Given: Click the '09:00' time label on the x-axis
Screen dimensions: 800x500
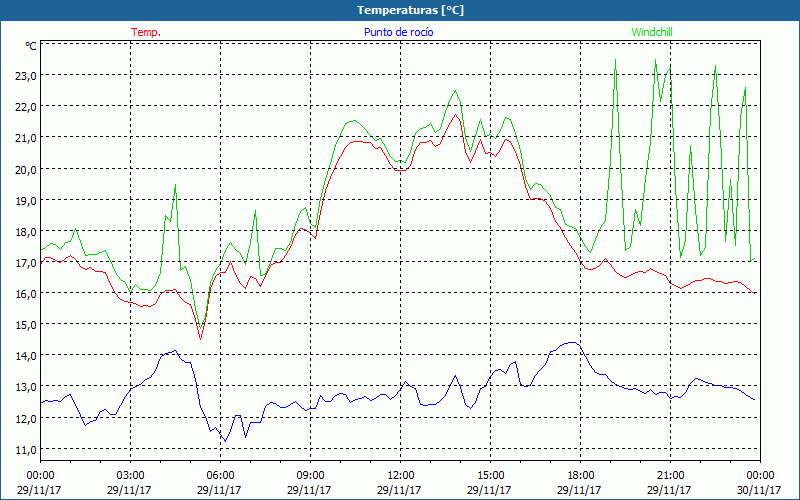Looking at the screenshot, I should 310,476.
